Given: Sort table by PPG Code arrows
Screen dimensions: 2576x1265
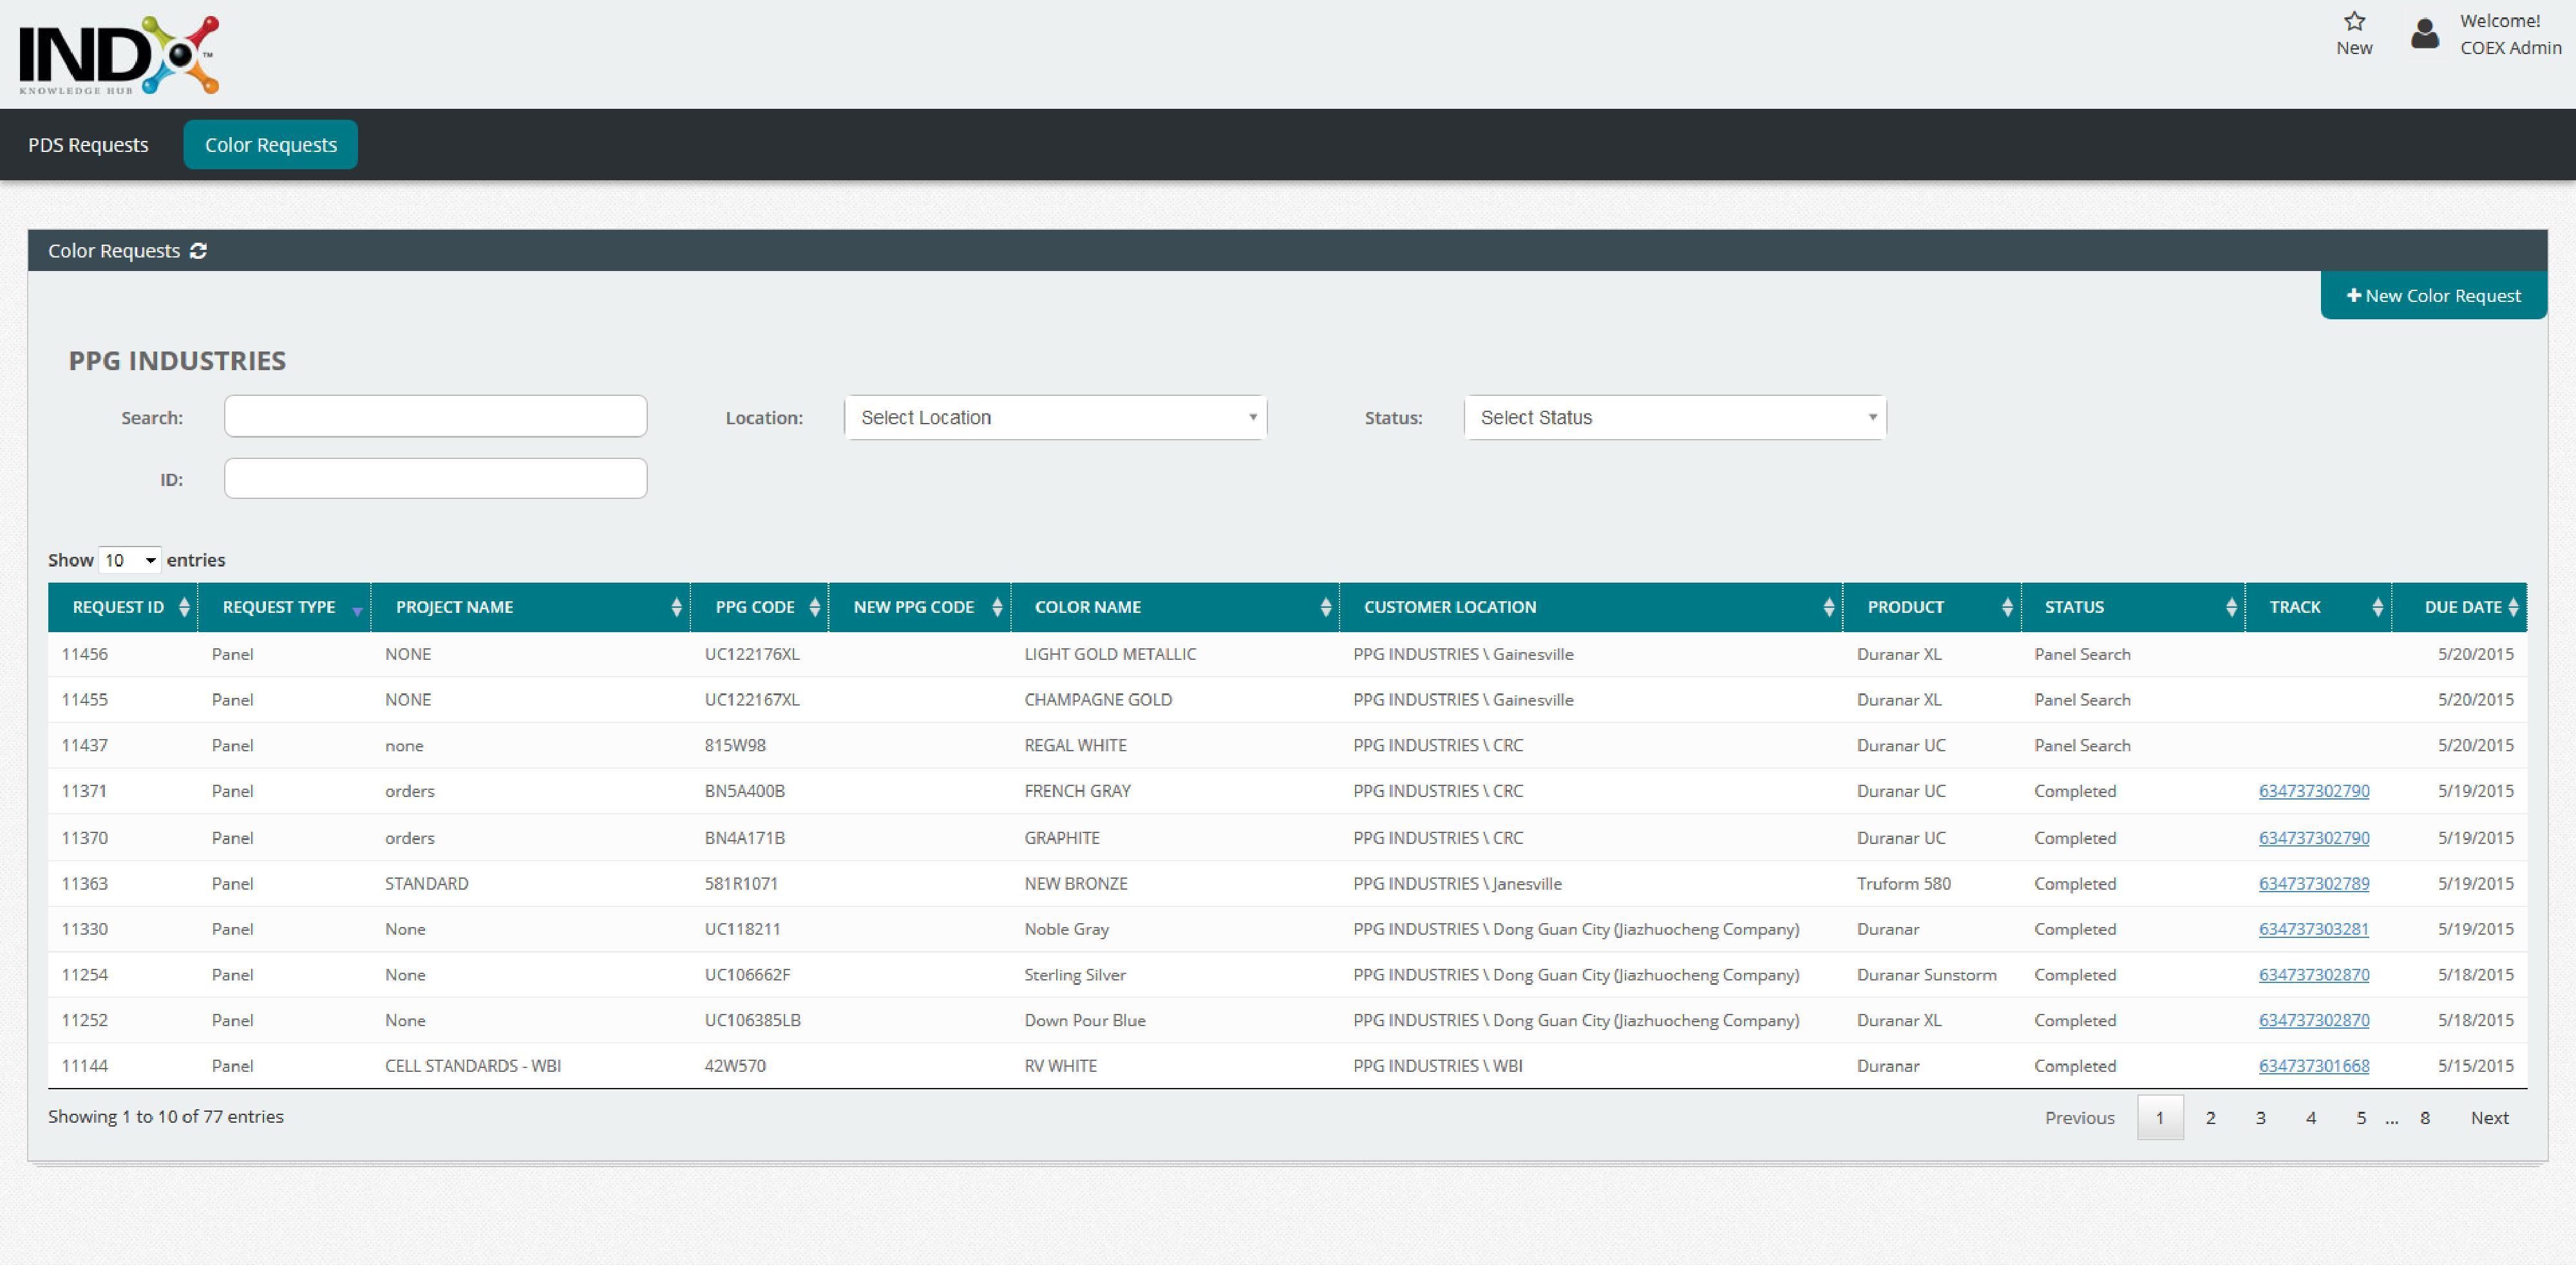Looking at the screenshot, I should (x=814, y=607).
